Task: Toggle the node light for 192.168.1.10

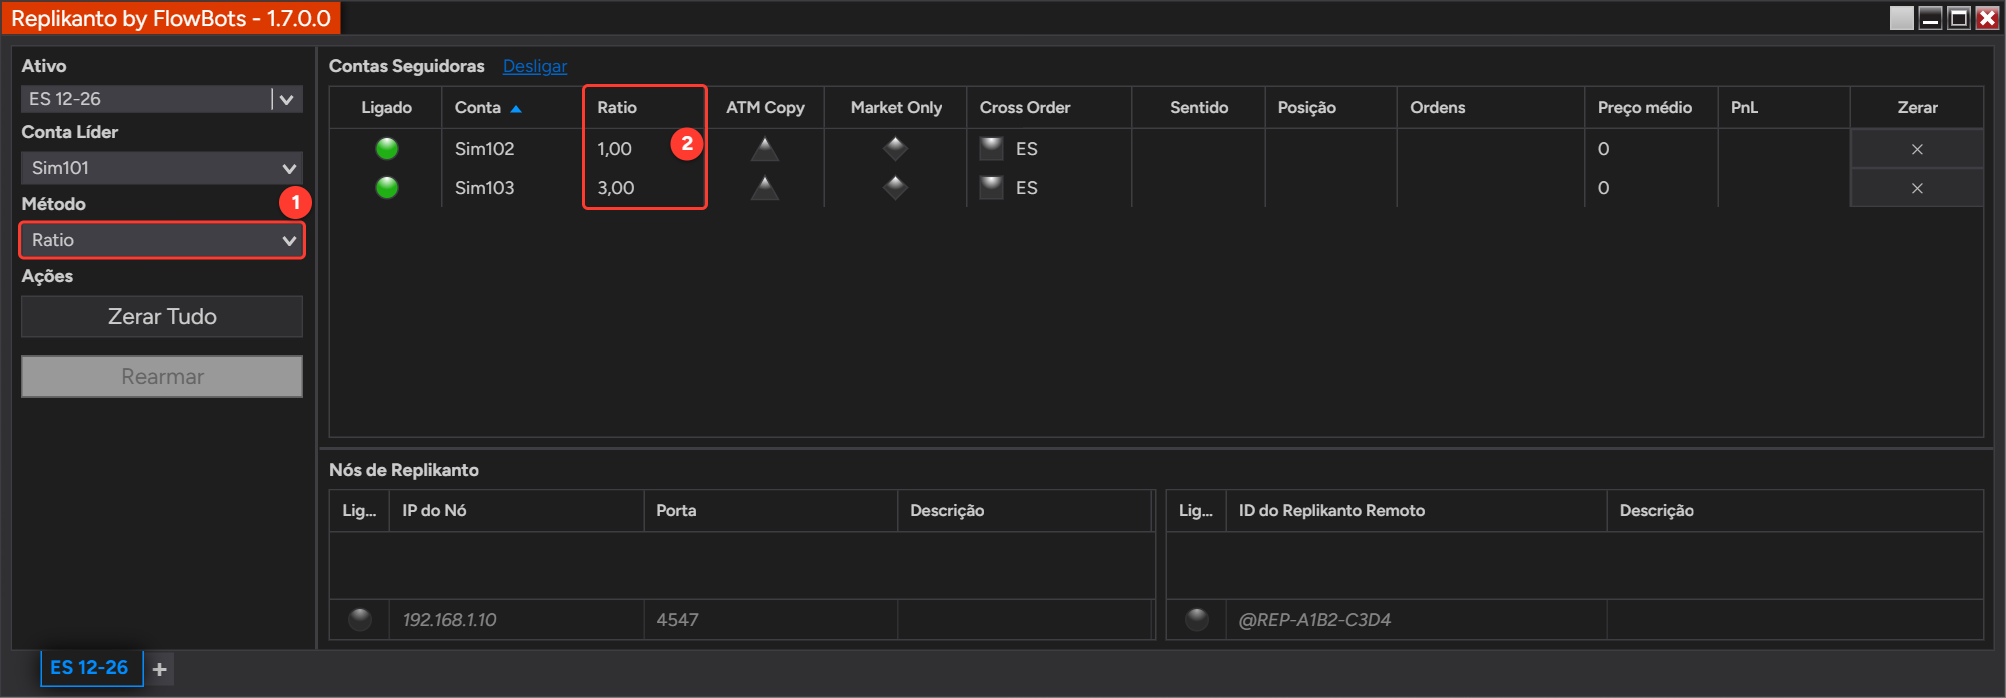Action: coord(360,619)
